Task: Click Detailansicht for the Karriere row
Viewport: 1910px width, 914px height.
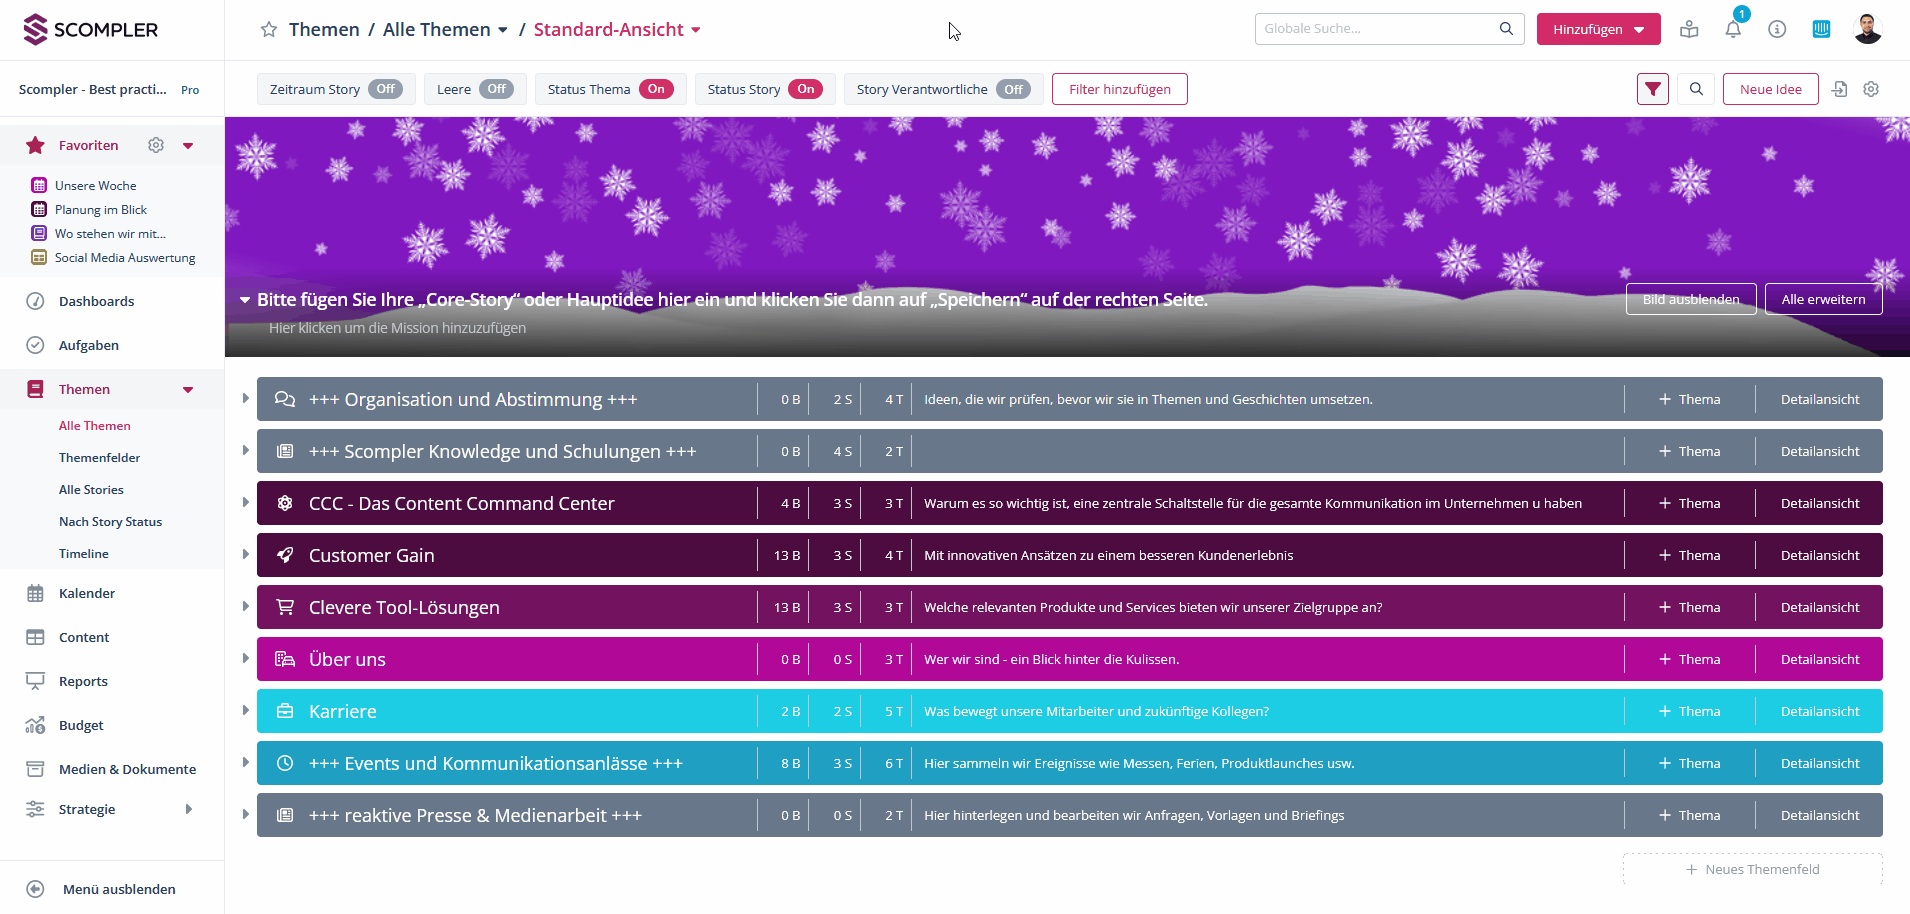Action: click(x=1819, y=711)
